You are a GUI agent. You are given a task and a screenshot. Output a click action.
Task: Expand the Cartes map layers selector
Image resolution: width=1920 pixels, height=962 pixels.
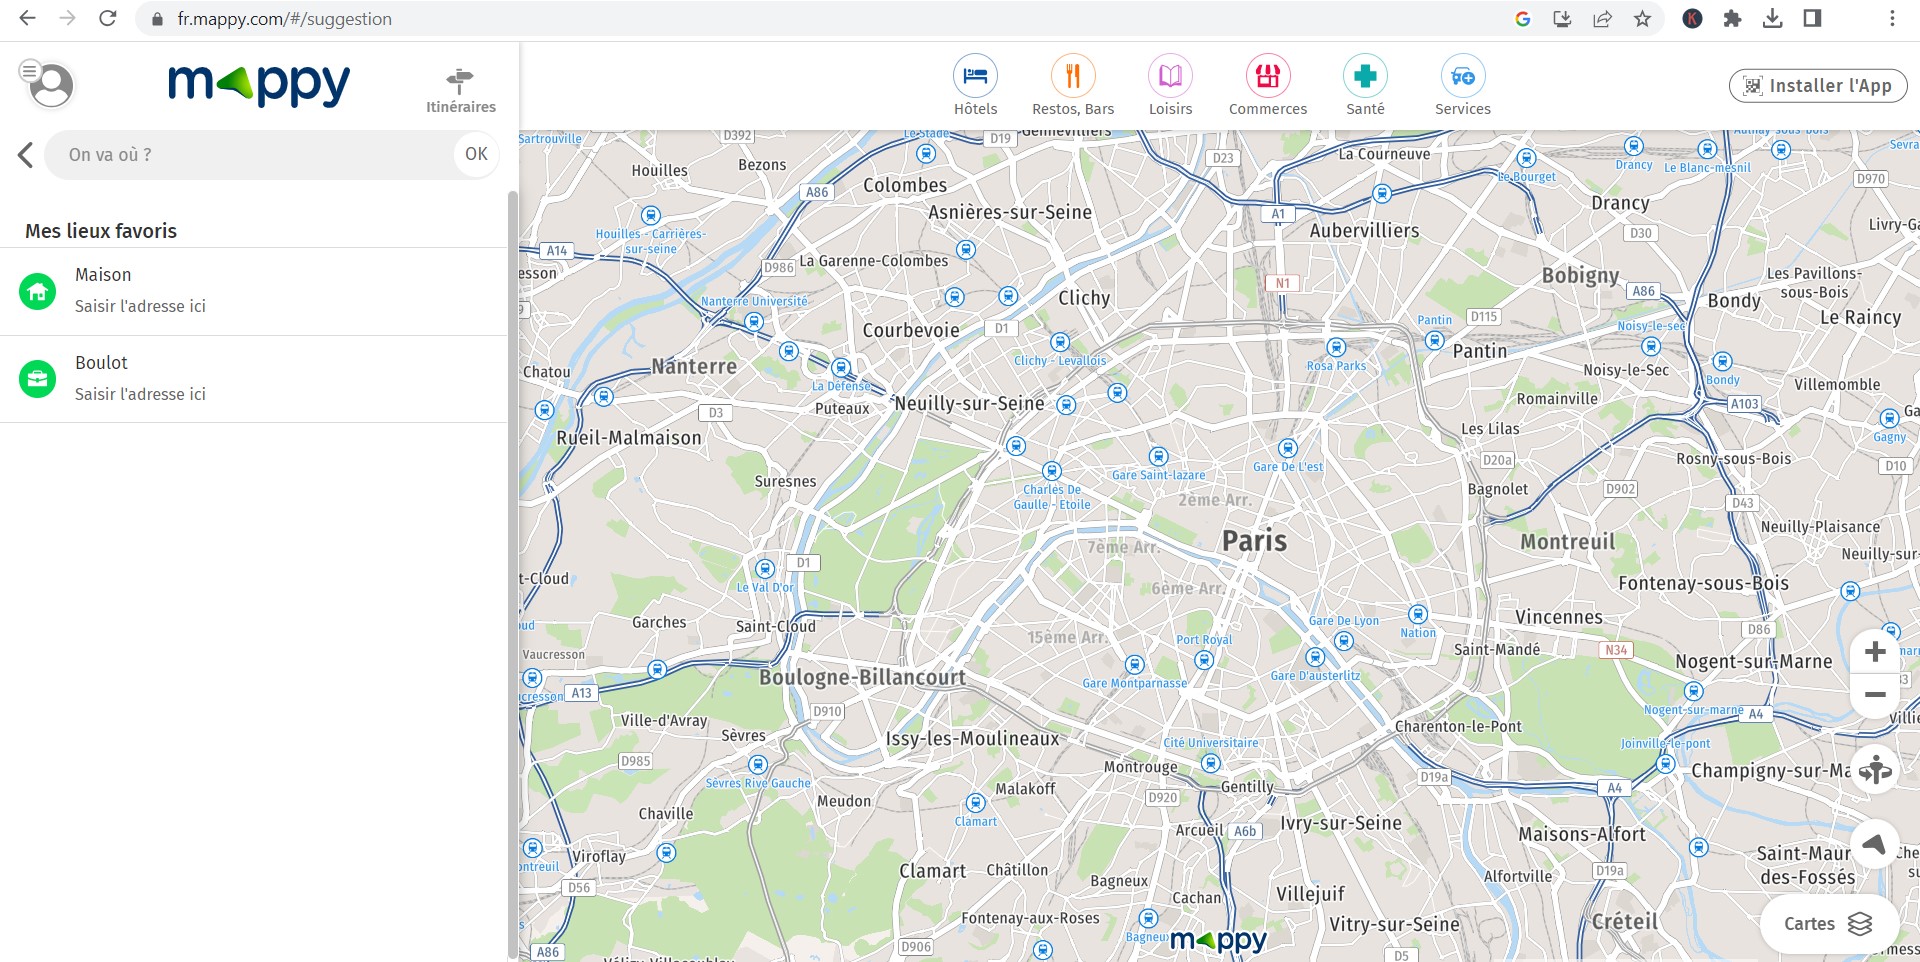pos(1828,923)
